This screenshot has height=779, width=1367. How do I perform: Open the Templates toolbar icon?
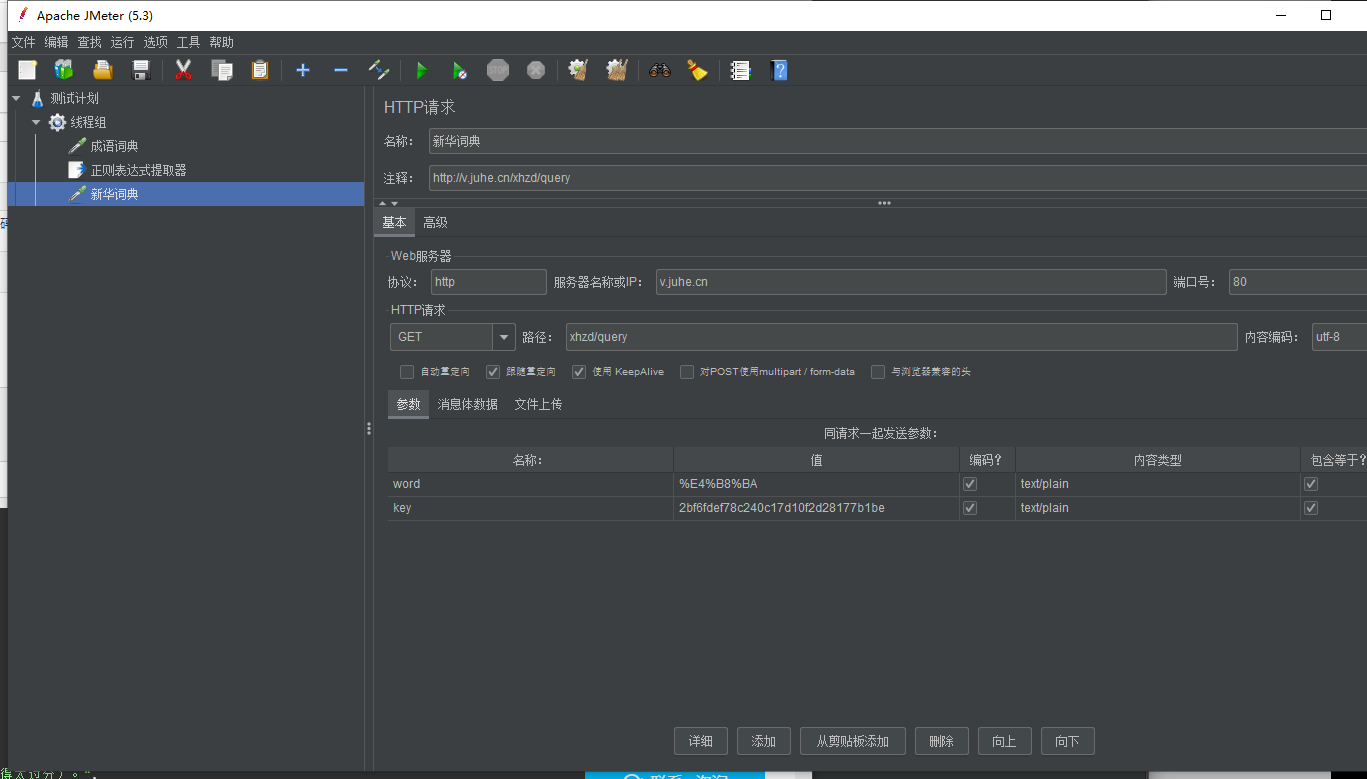pyautogui.click(x=64, y=70)
